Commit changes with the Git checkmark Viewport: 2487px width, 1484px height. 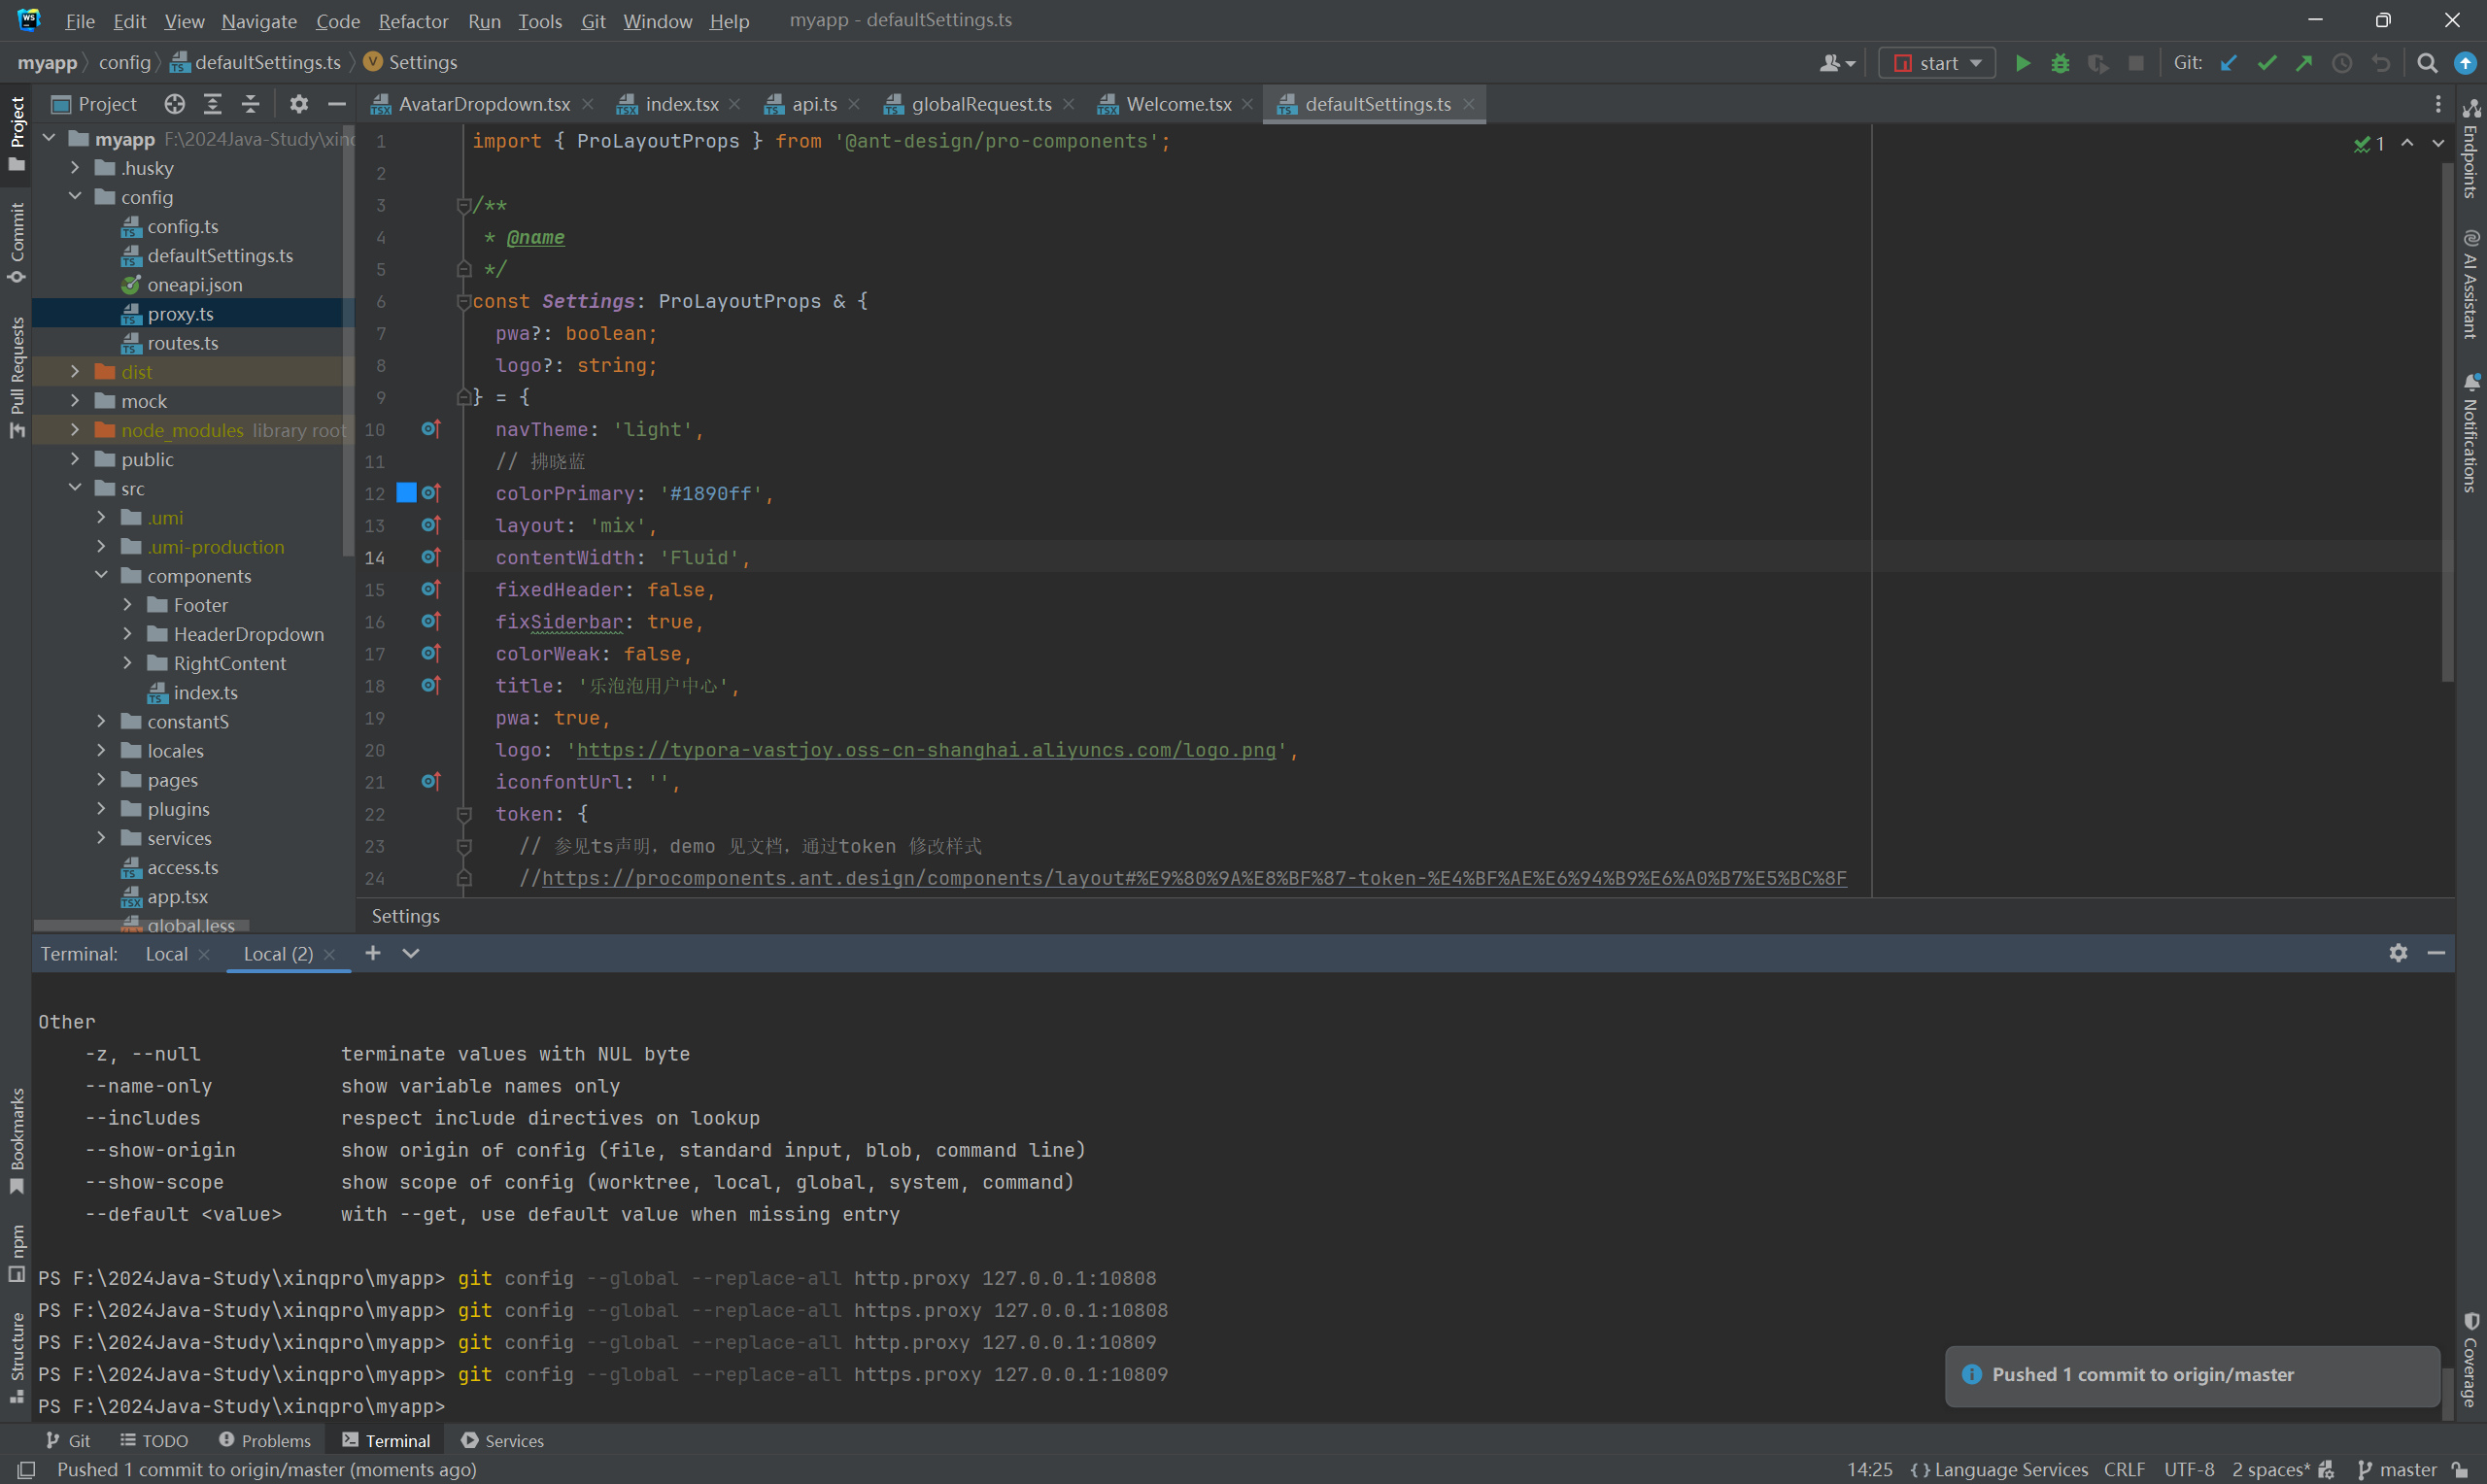tap(2266, 63)
